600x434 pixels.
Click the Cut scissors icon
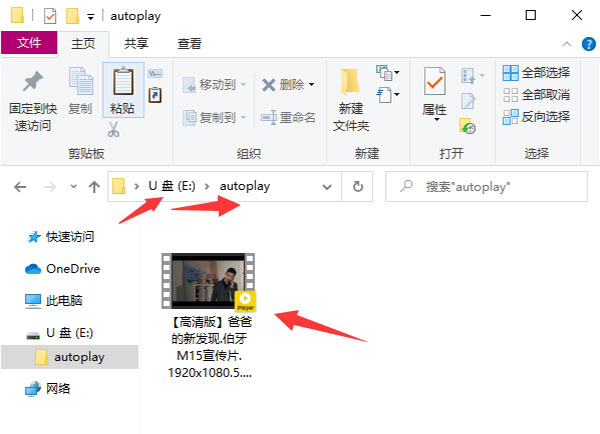(113, 129)
